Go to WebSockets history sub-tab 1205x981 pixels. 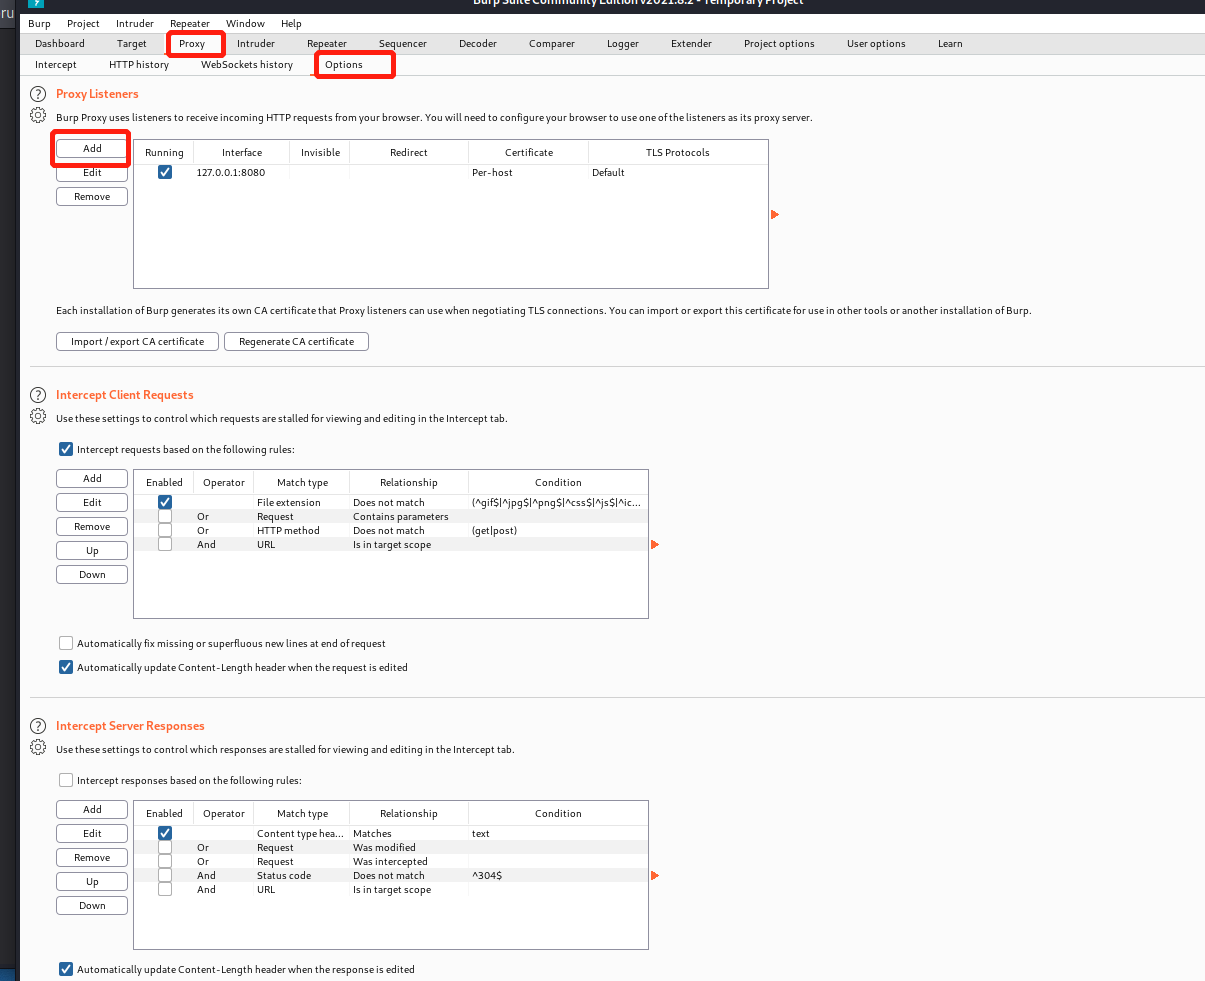pyautogui.click(x=247, y=65)
